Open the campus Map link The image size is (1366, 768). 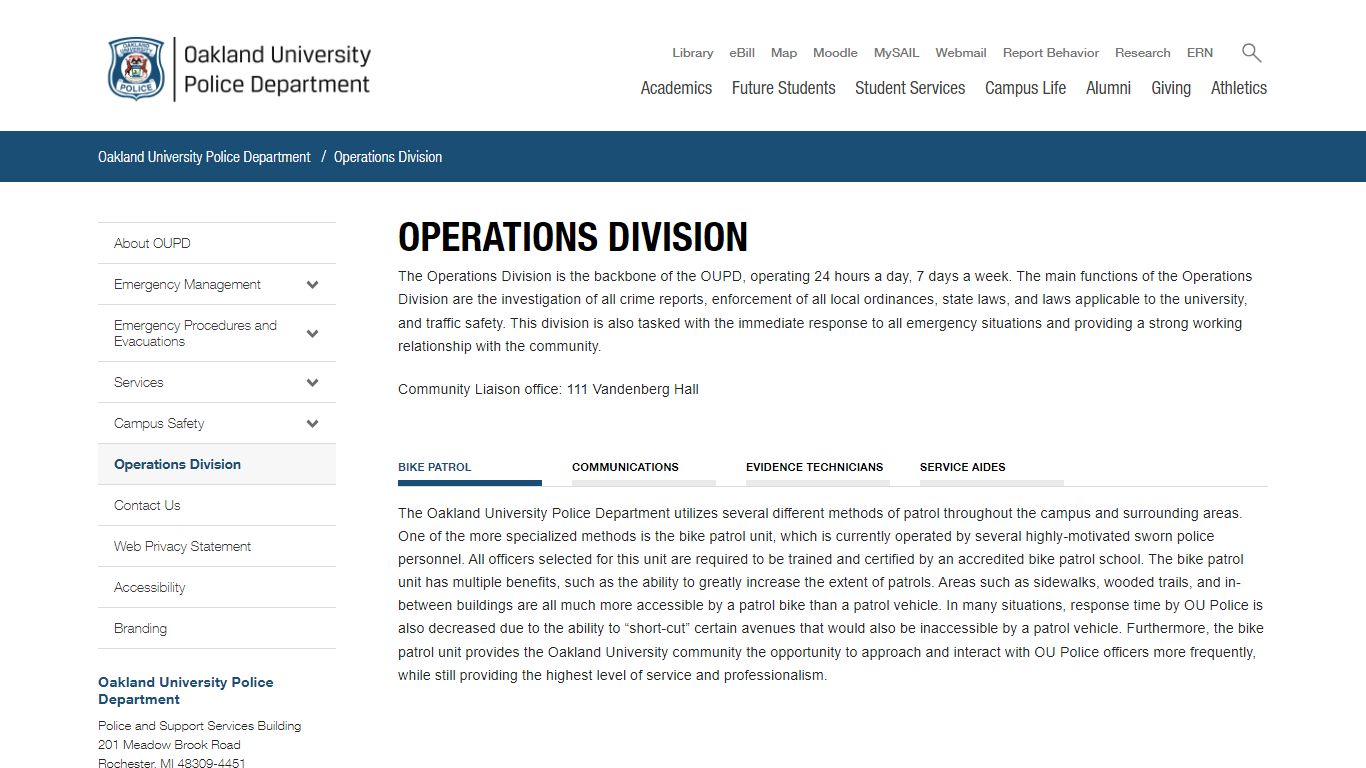(x=784, y=53)
